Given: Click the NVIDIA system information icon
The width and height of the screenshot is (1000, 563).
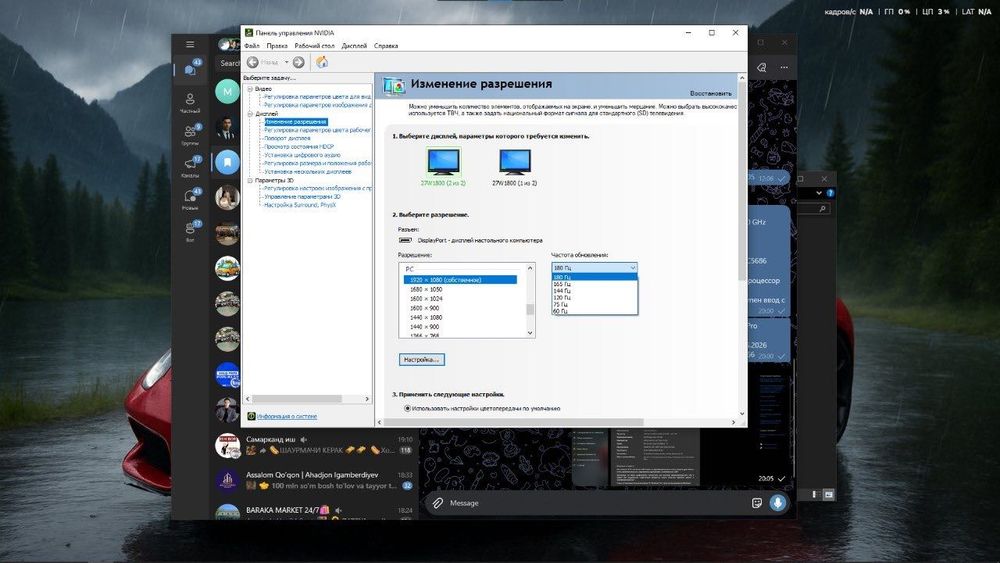Looking at the screenshot, I should pyautogui.click(x=251, y=416).
